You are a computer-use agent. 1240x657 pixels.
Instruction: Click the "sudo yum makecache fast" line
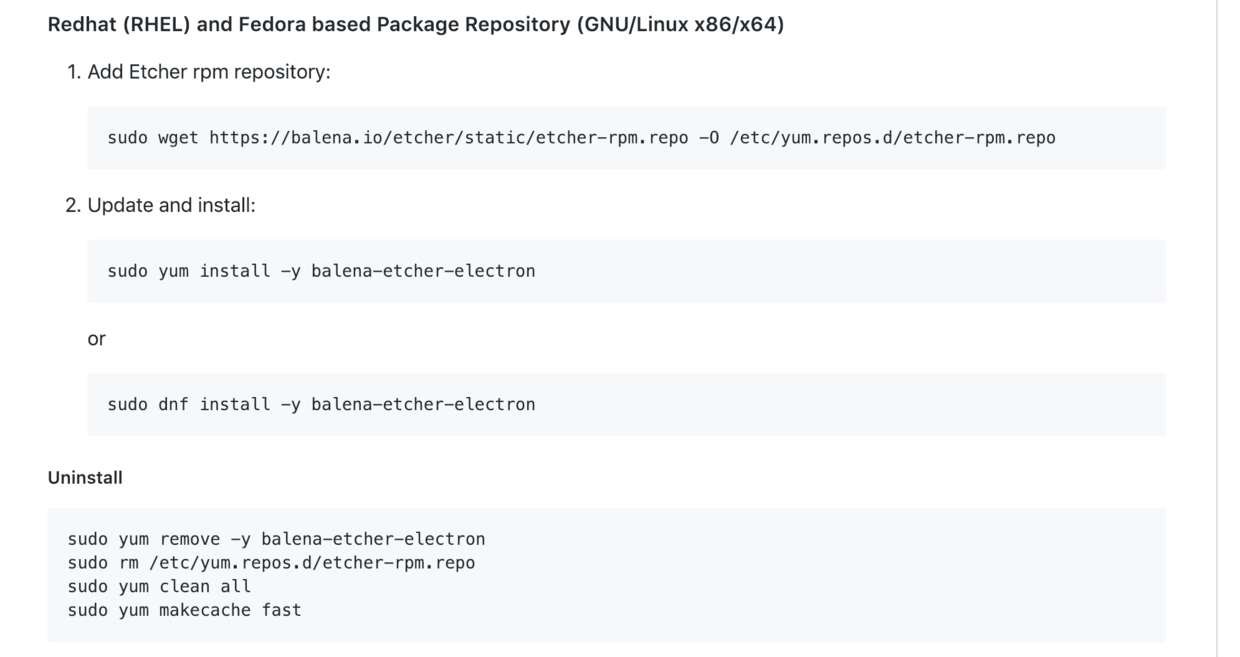pyautogui.click(x=184, y=610)
